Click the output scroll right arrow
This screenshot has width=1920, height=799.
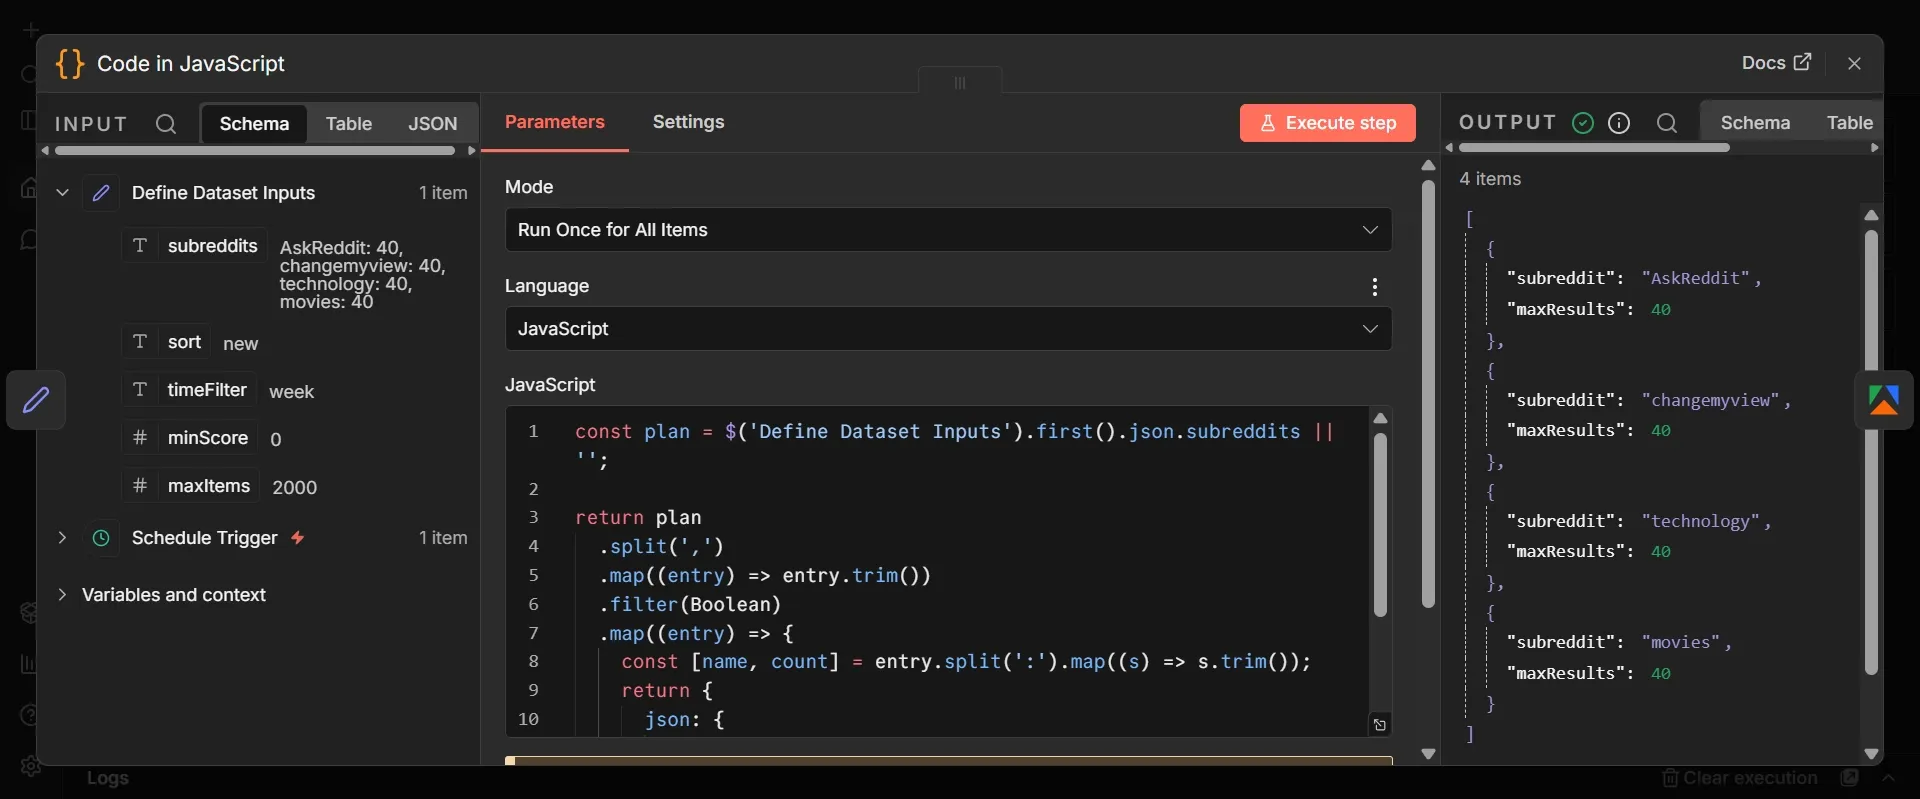(1874, 148)
